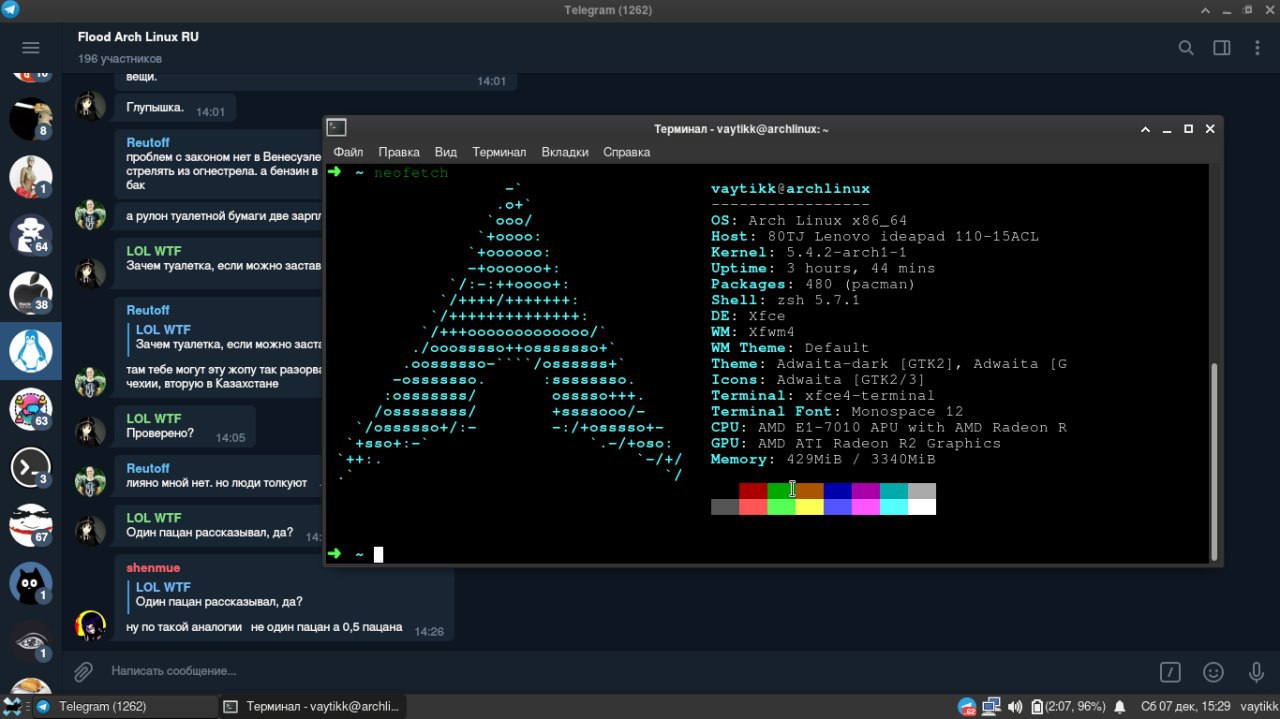Toggle the Telegram right info panel
The height and width of the screenshot is (719, 1280).
(1221, 48)
